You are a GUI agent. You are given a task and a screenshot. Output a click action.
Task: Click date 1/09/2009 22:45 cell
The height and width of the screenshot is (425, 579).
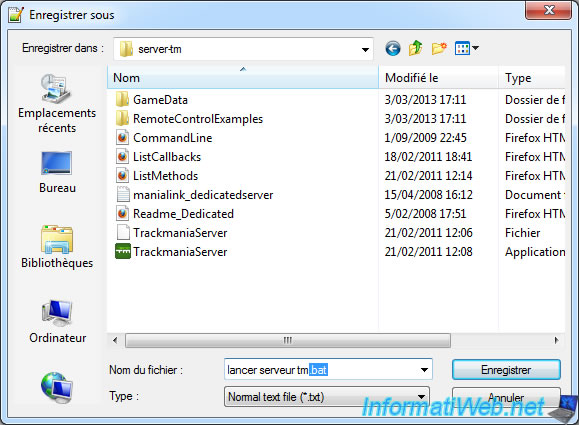tap(425, 138)
